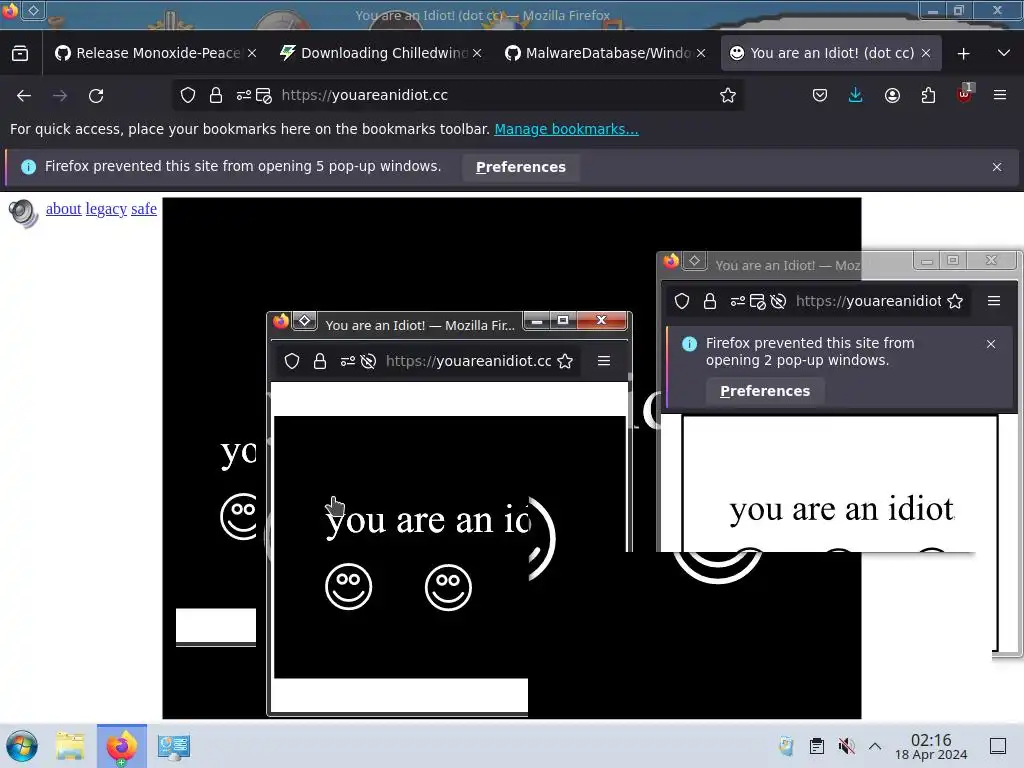Click autoplay blocked icon in right popup
1024x768 pixels.
[778, 301]
